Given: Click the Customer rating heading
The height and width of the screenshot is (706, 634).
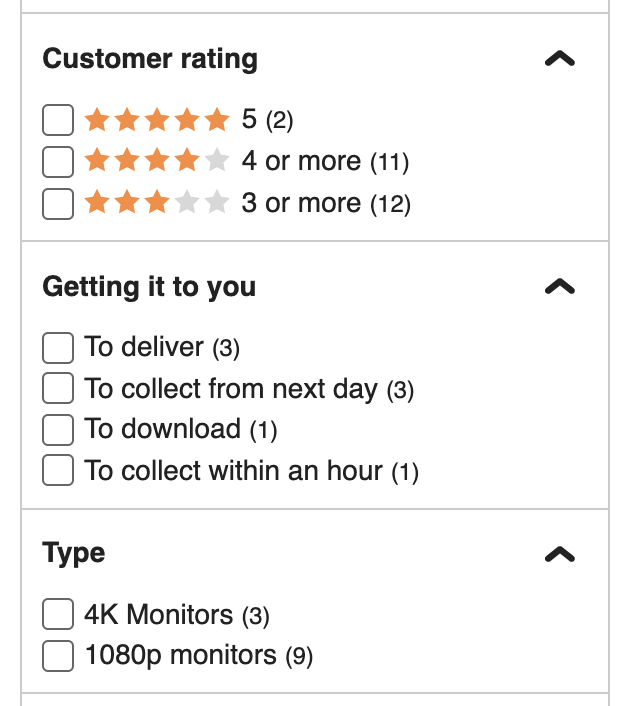Looking at the screenshot, I should pyautogui.click(x=150, y=59).
